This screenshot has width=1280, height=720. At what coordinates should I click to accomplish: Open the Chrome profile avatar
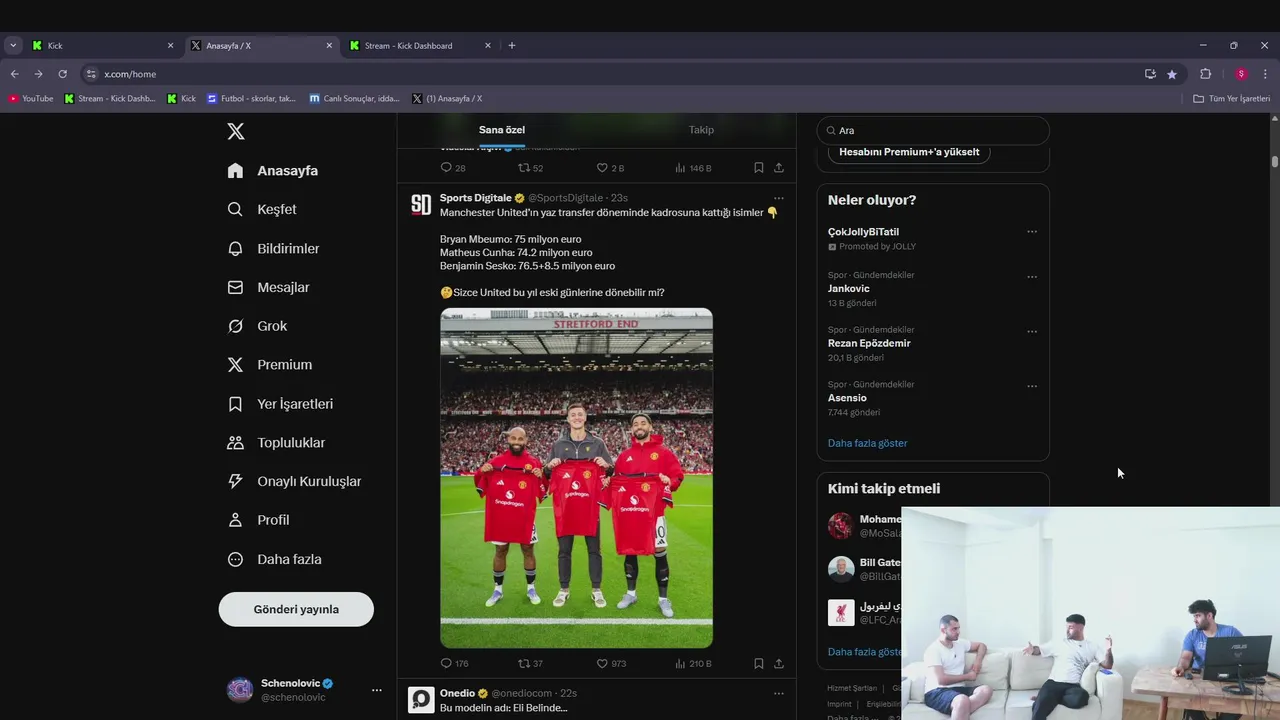[x=1241, y=74]
